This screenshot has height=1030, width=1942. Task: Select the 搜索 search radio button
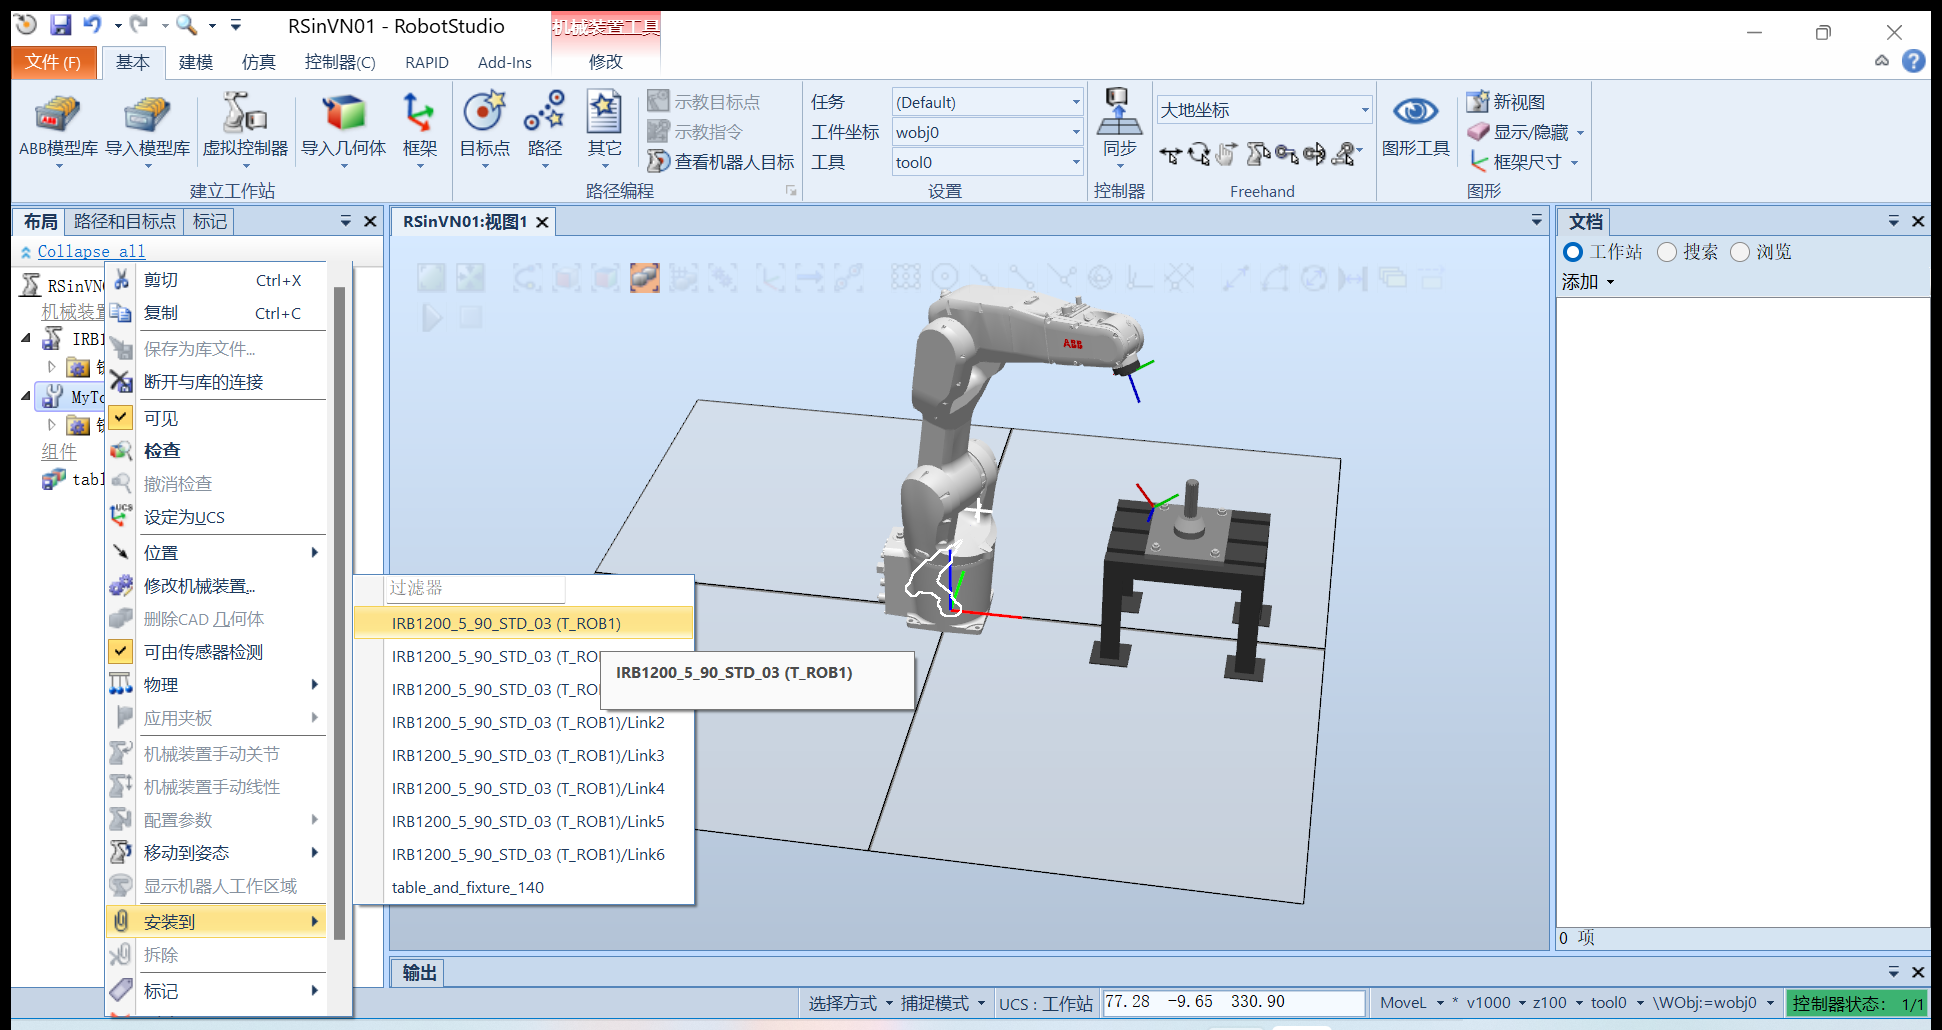(1667, 252)
